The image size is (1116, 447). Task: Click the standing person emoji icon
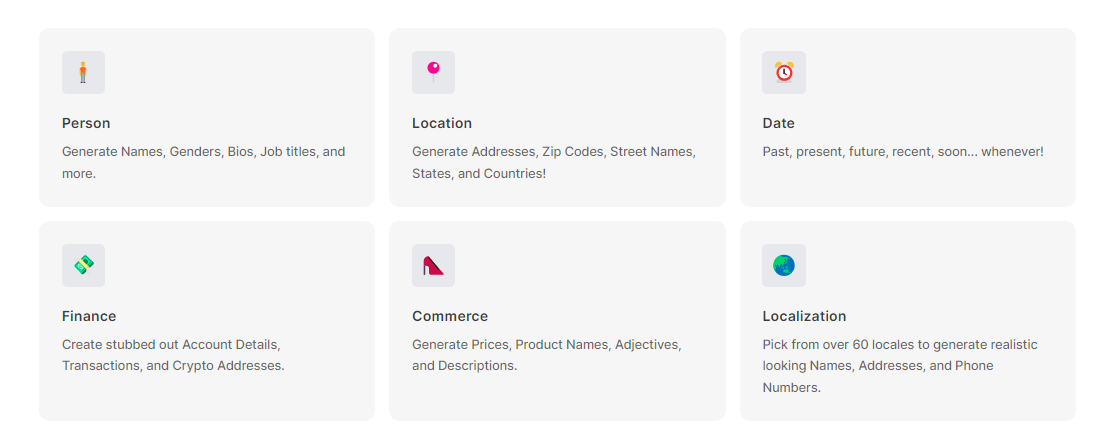pyautogui.click(x=83, y=73)
